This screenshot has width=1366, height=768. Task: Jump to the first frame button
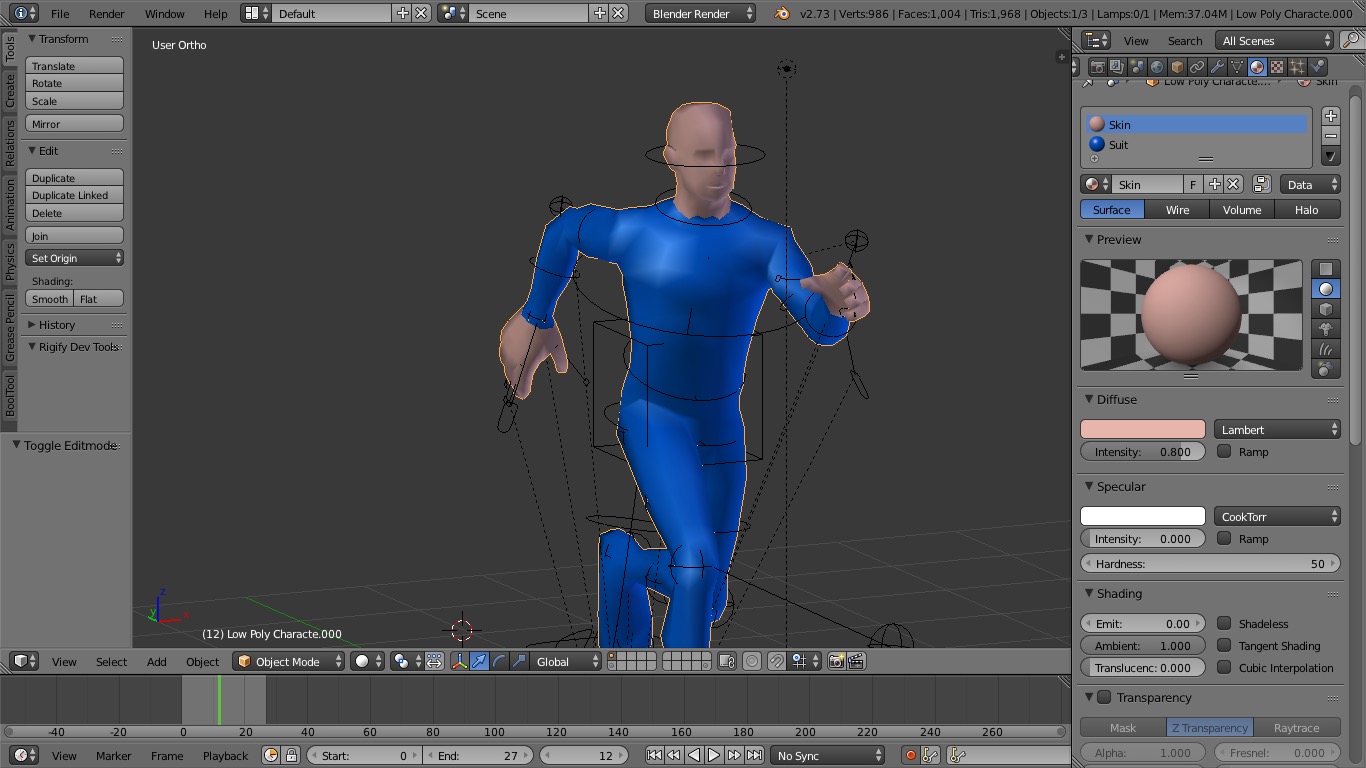(654, 755)
